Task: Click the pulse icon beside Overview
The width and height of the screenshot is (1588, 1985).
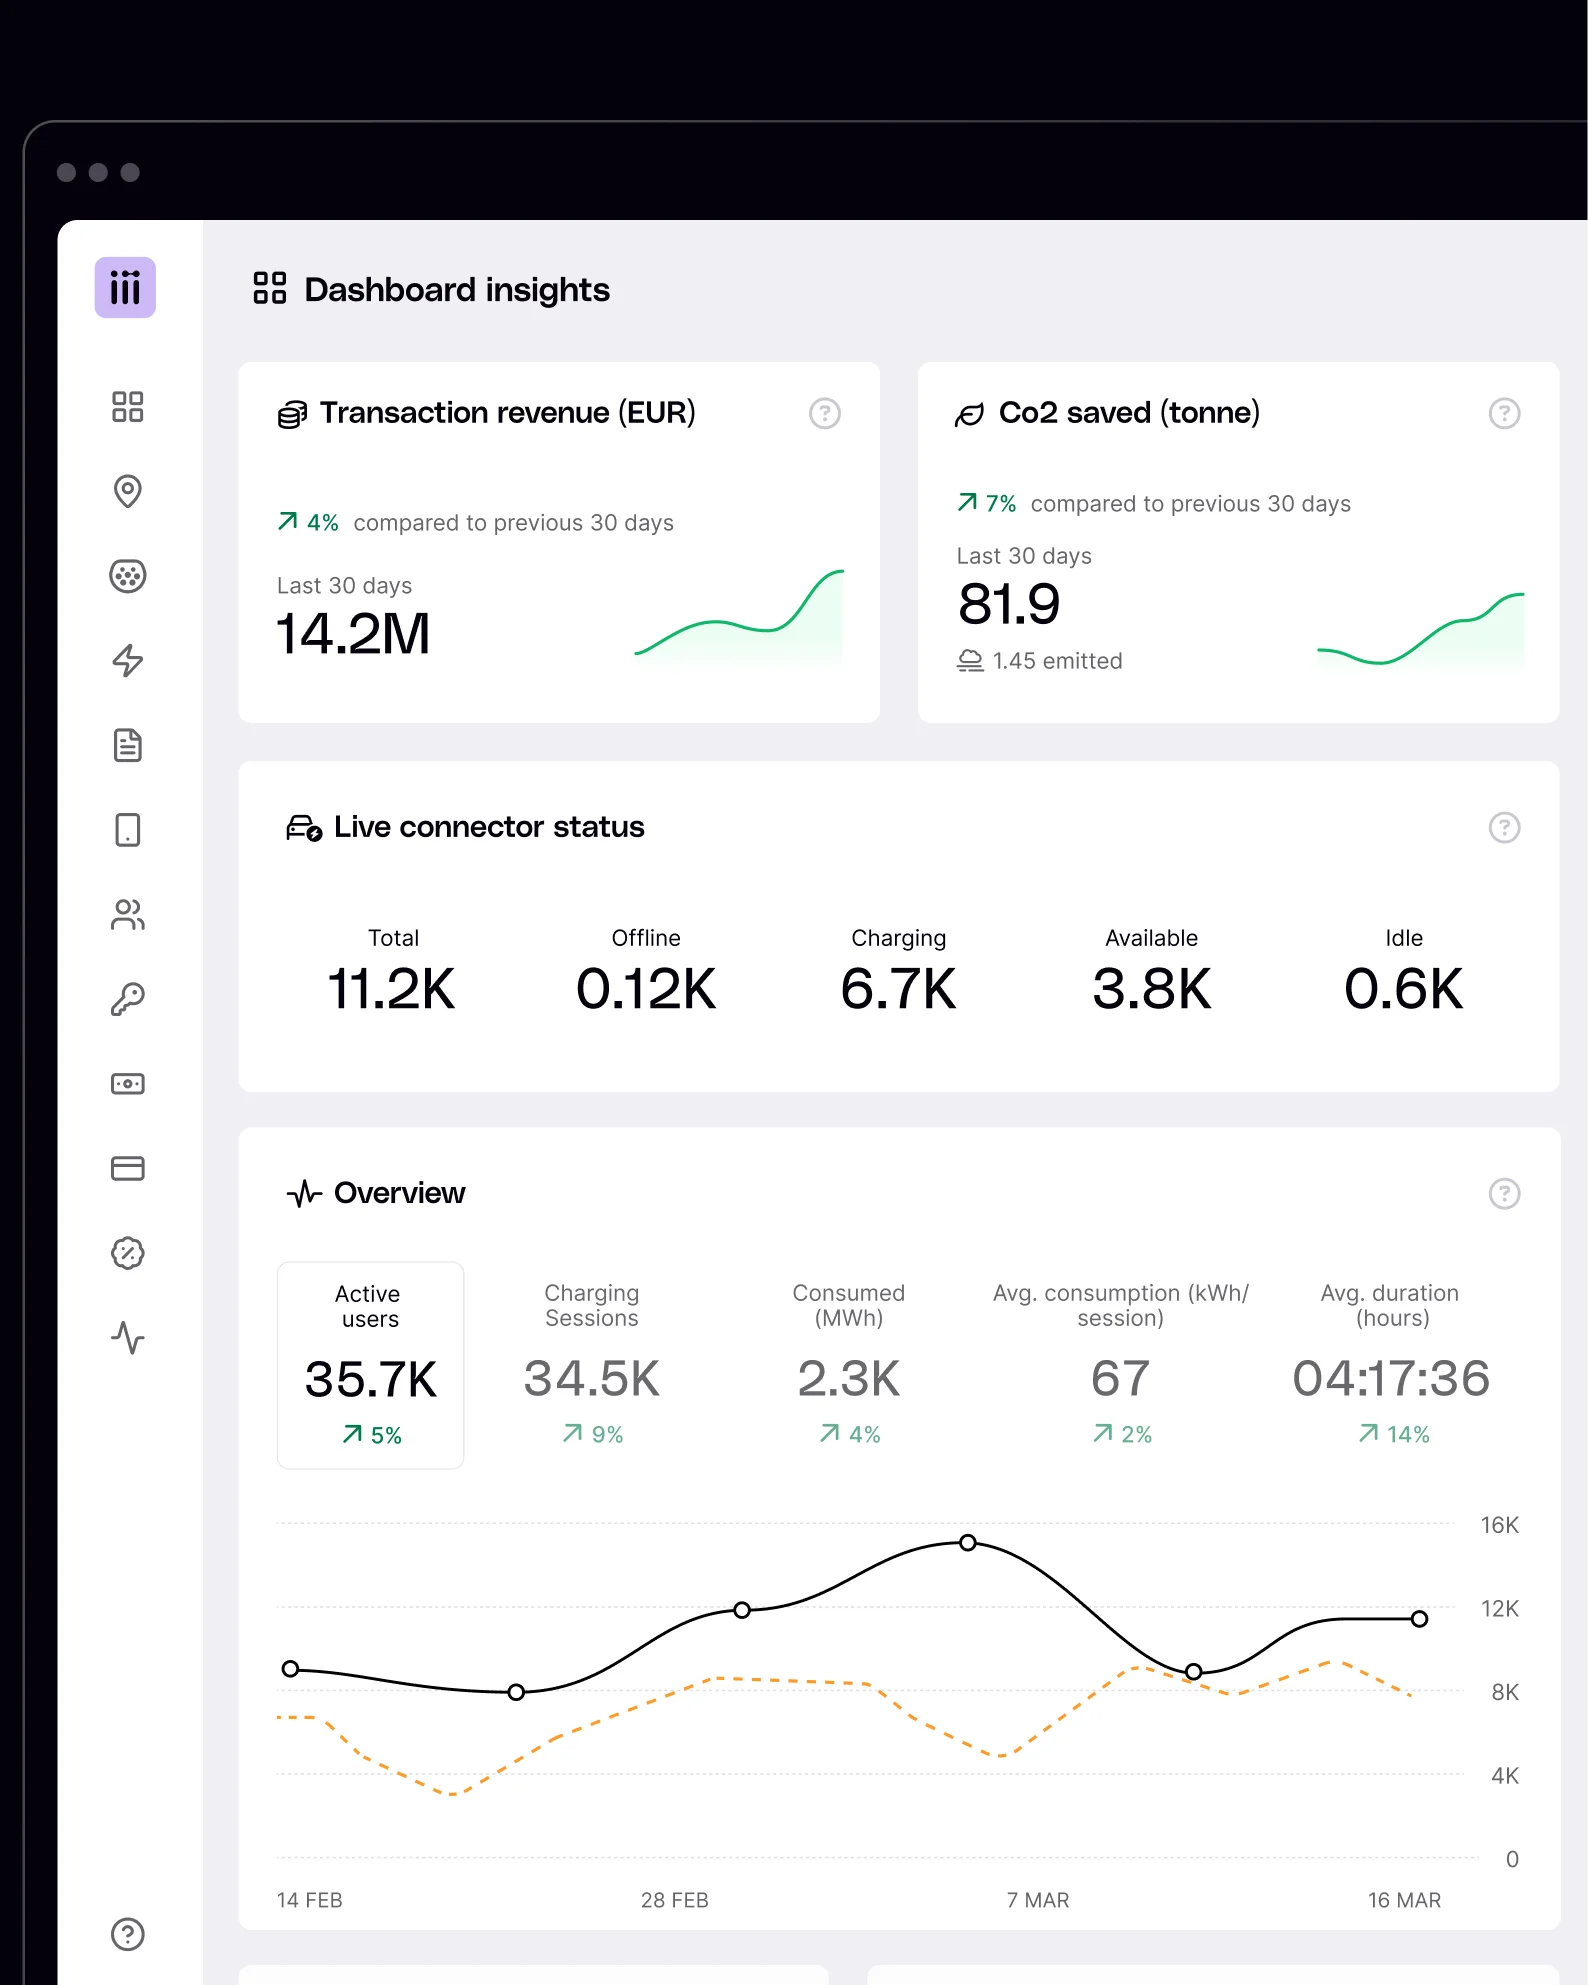Action: coord(304,1193)
